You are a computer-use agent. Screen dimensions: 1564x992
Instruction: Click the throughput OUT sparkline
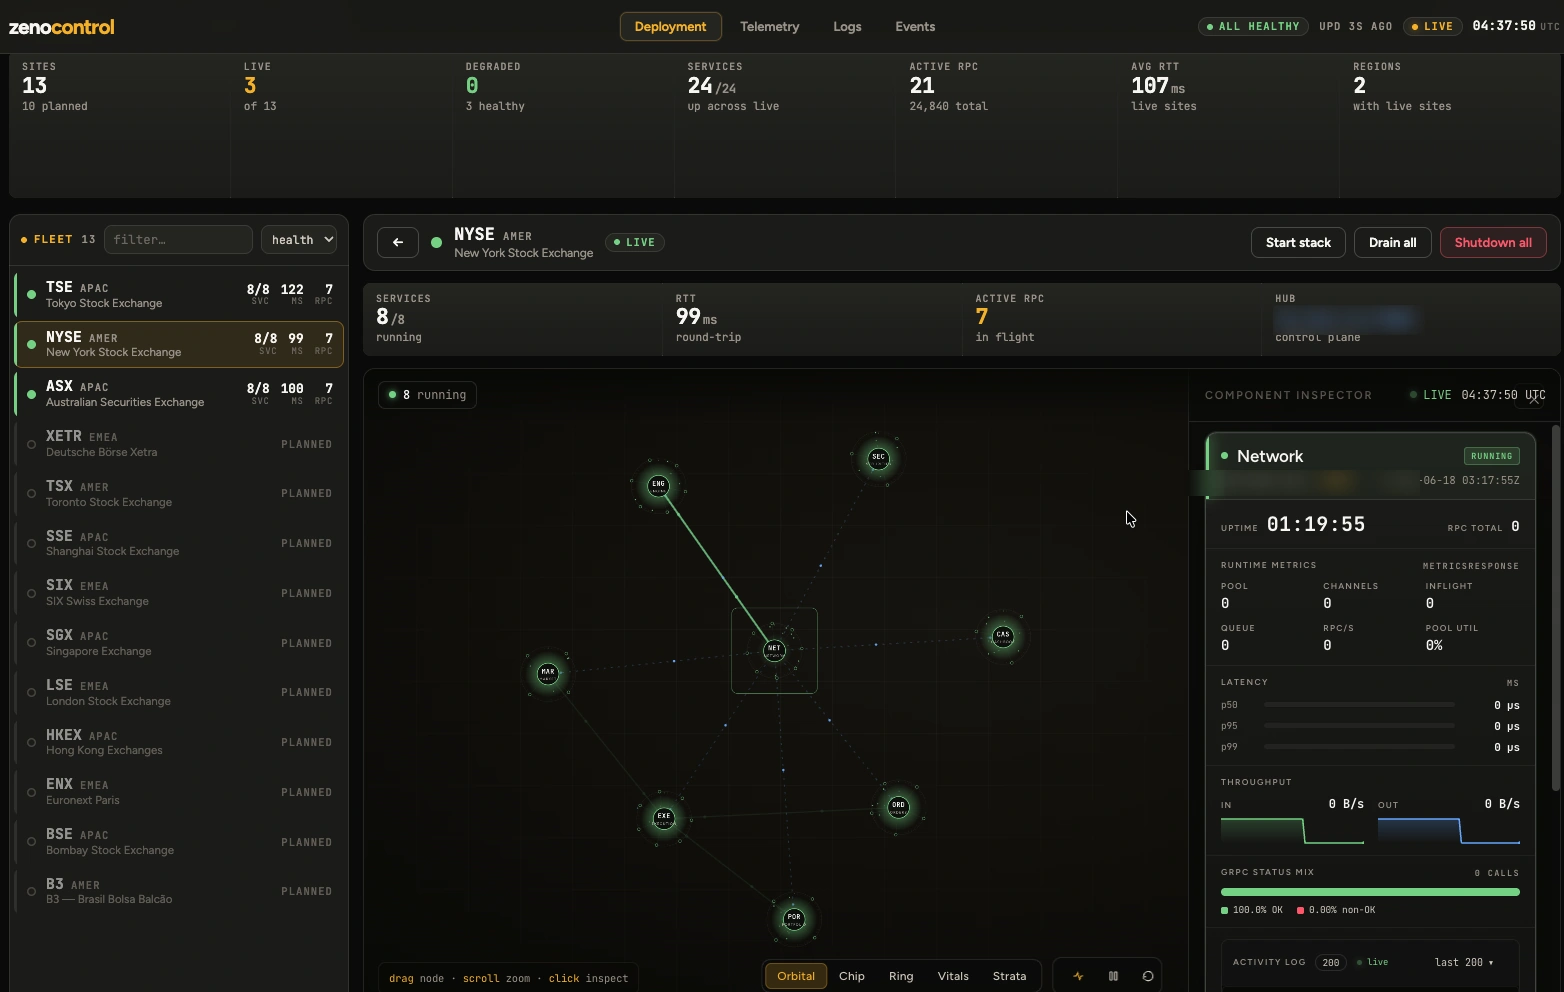[1449, 831]
